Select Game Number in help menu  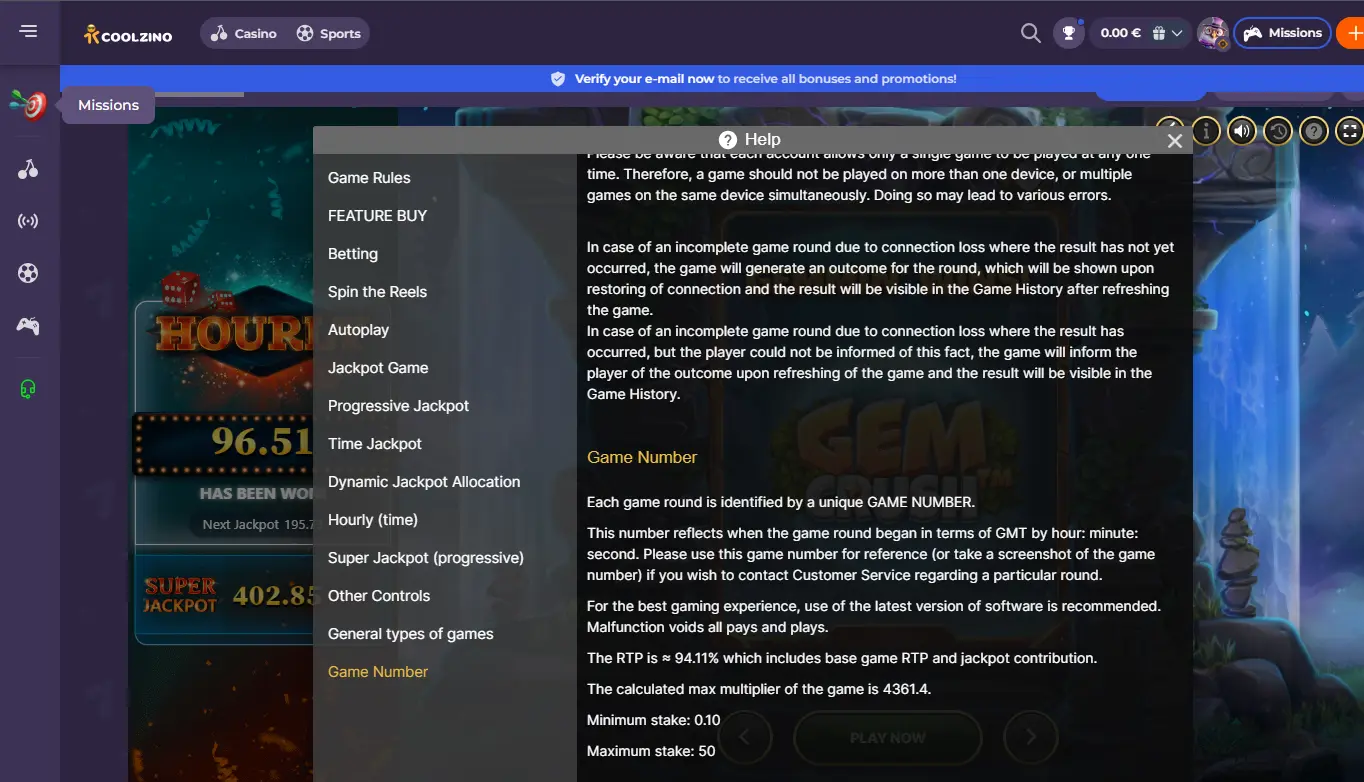pyautogui.click(x=378, y=672)
